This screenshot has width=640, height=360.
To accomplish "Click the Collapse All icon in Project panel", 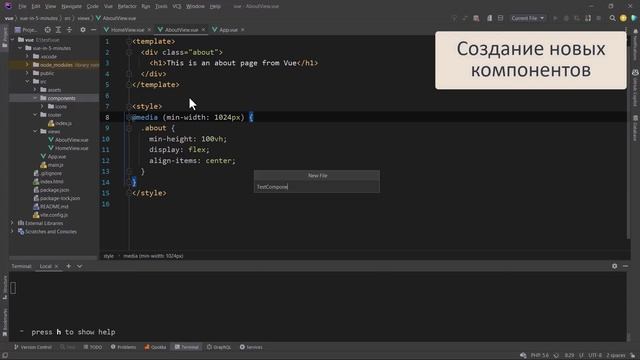I will 69,30.
